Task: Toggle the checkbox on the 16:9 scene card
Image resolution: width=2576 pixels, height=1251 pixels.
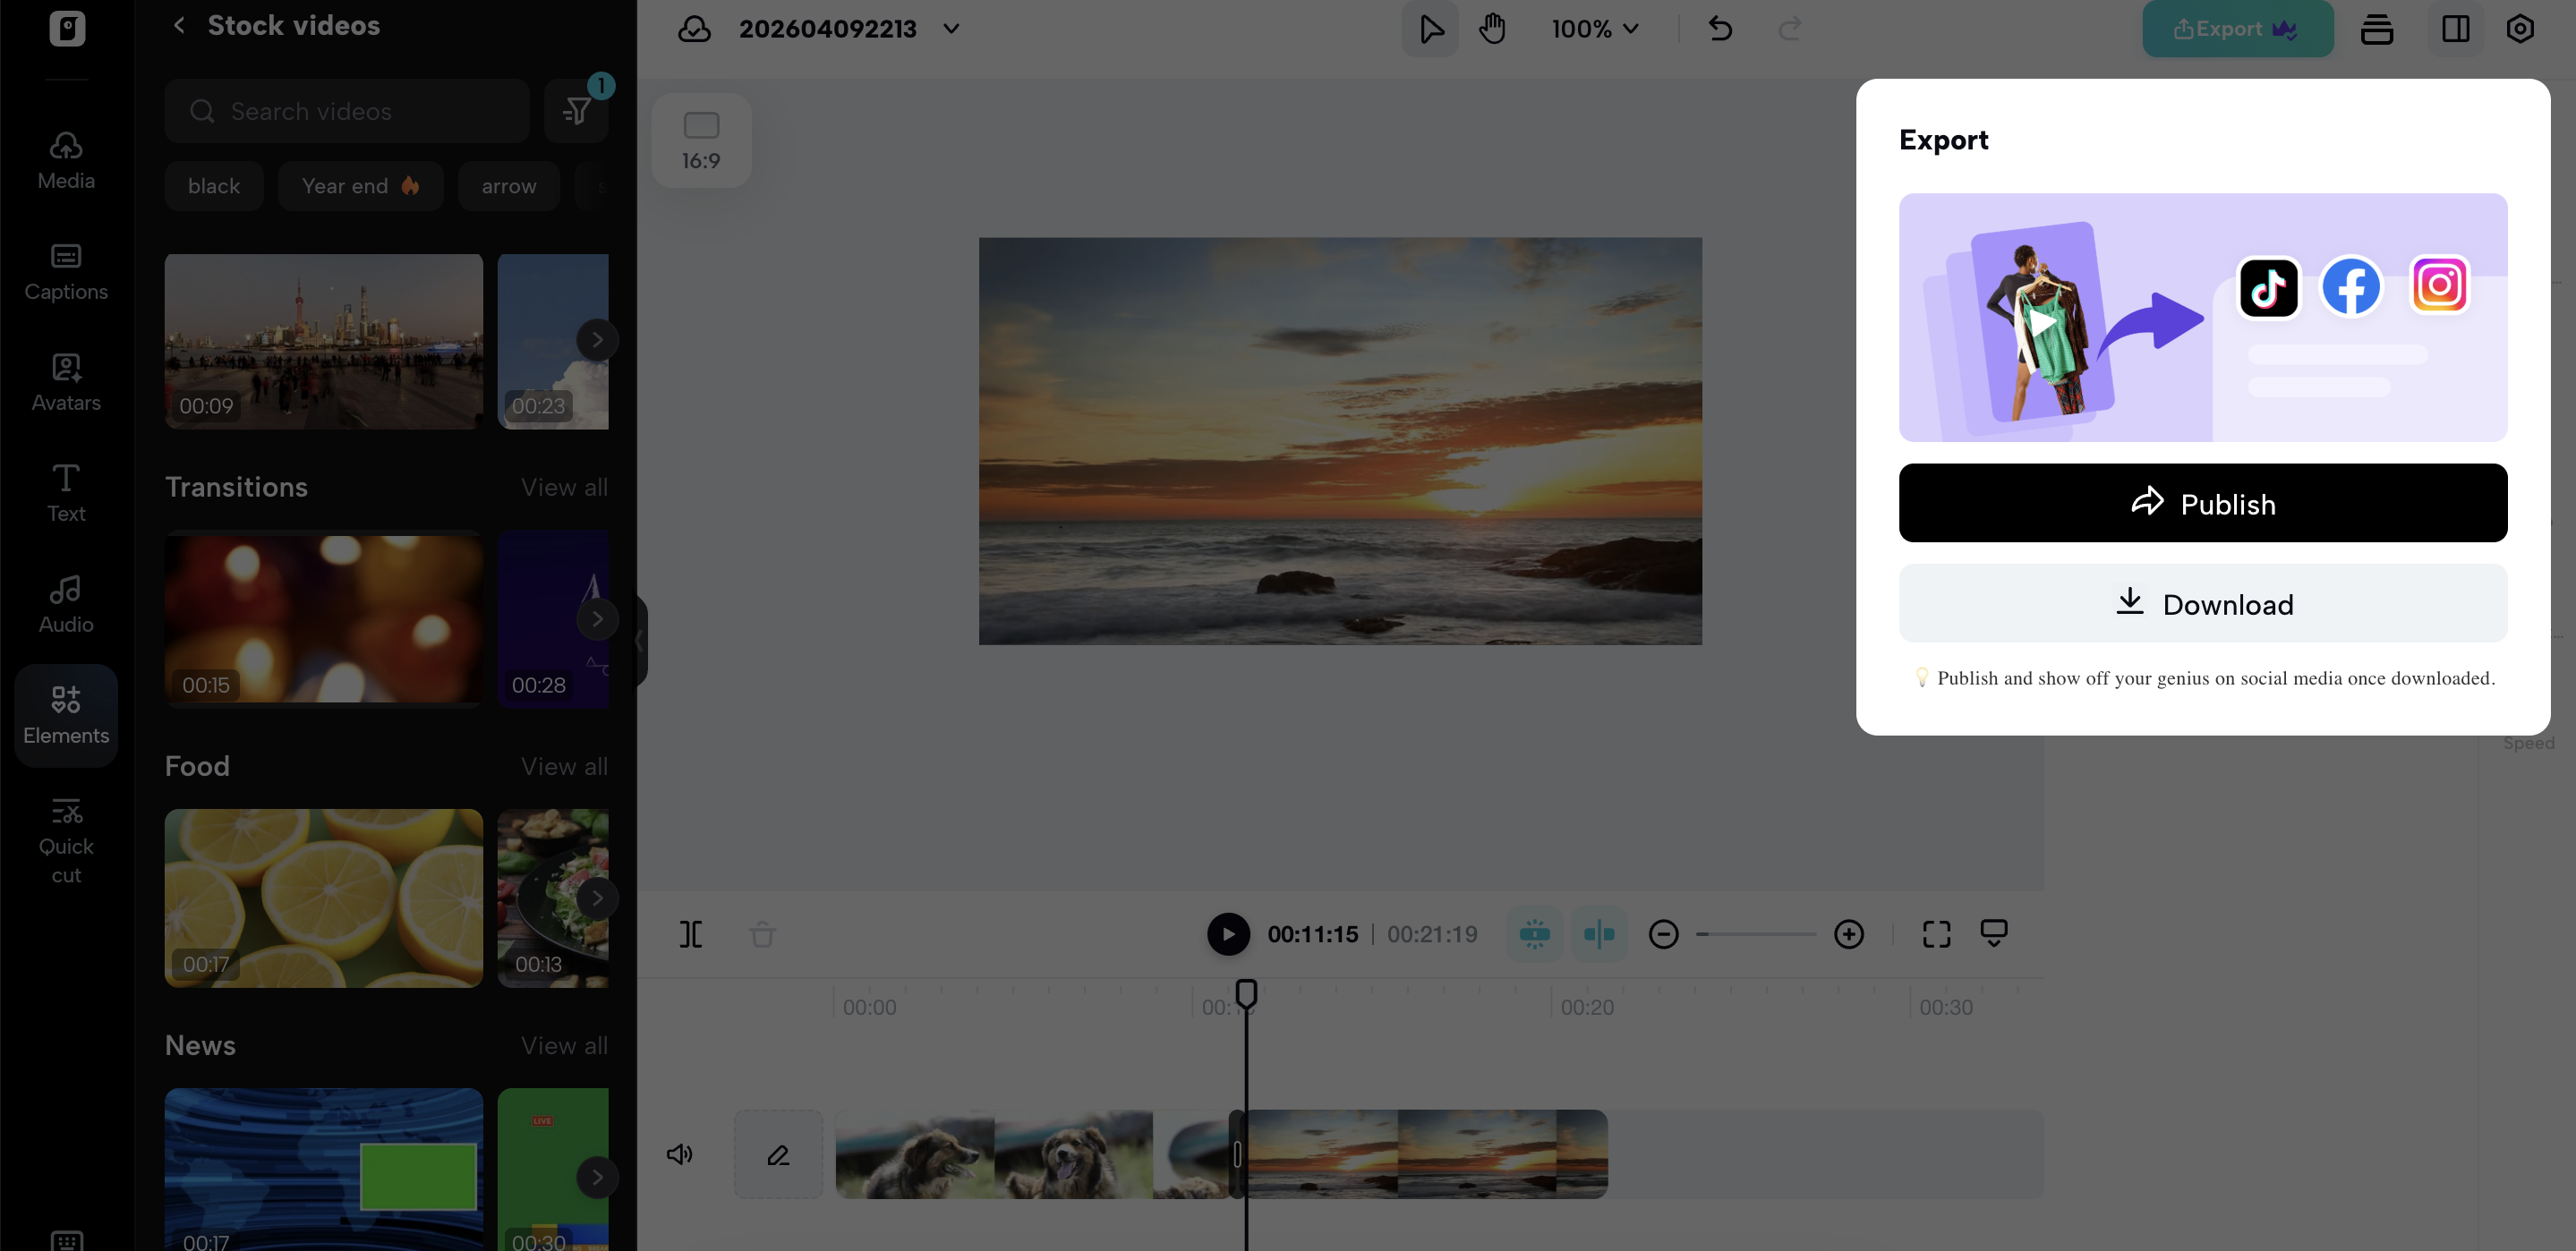Action: pos(701,124)
